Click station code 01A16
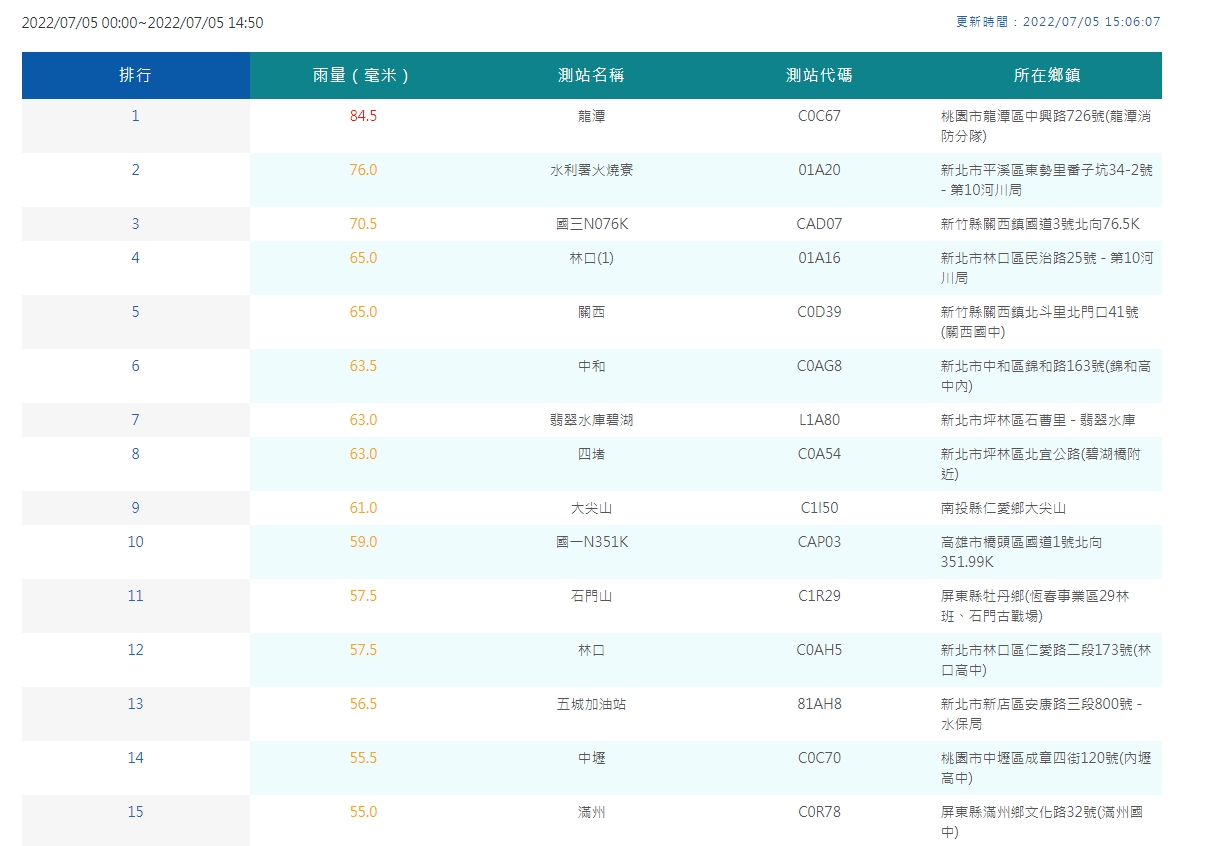This screenshot has height=846, width=1211. point(819,258)
